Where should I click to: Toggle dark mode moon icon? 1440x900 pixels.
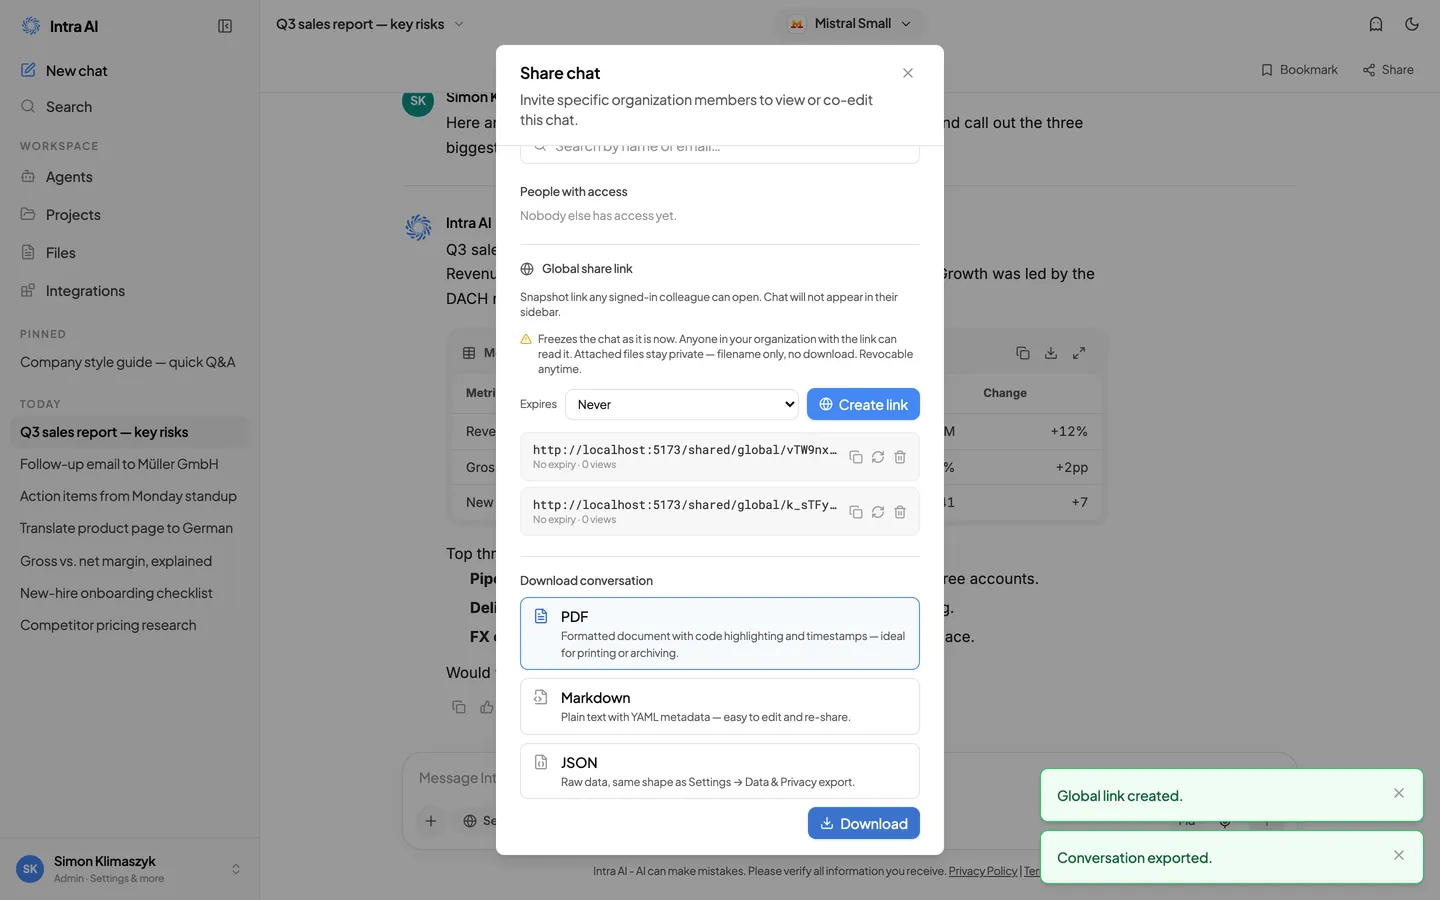pos(1412,24)
